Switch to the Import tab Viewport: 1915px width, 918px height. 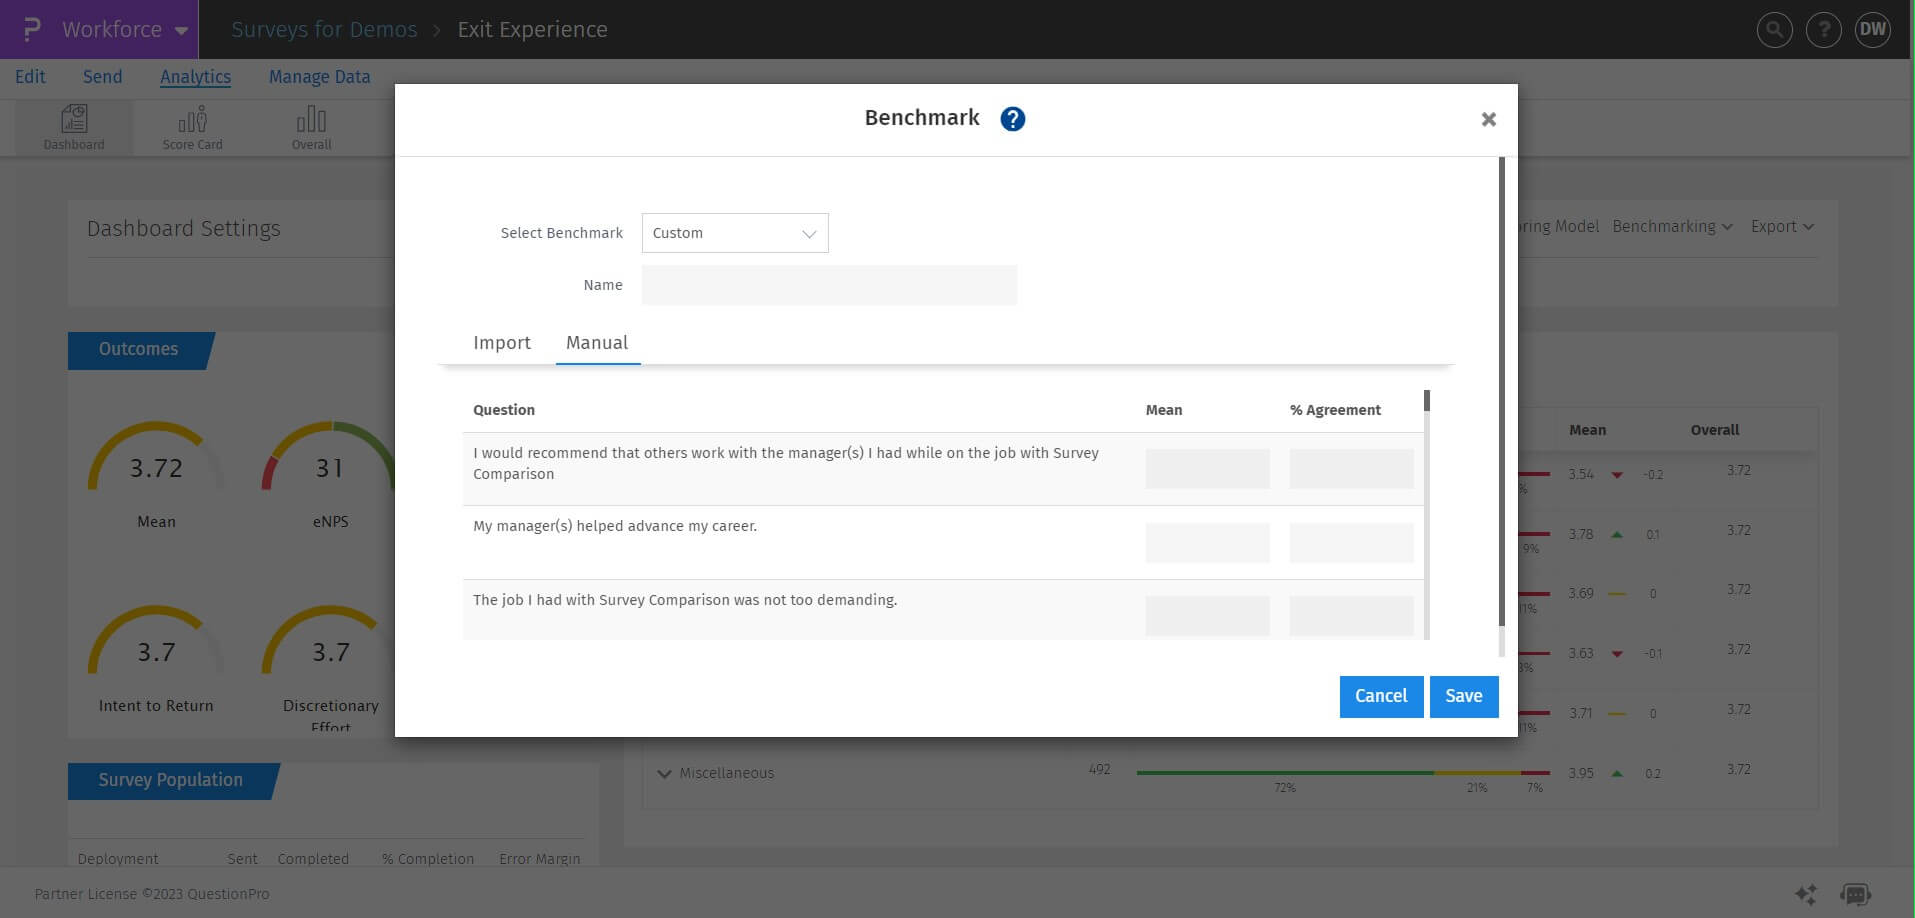501,343
